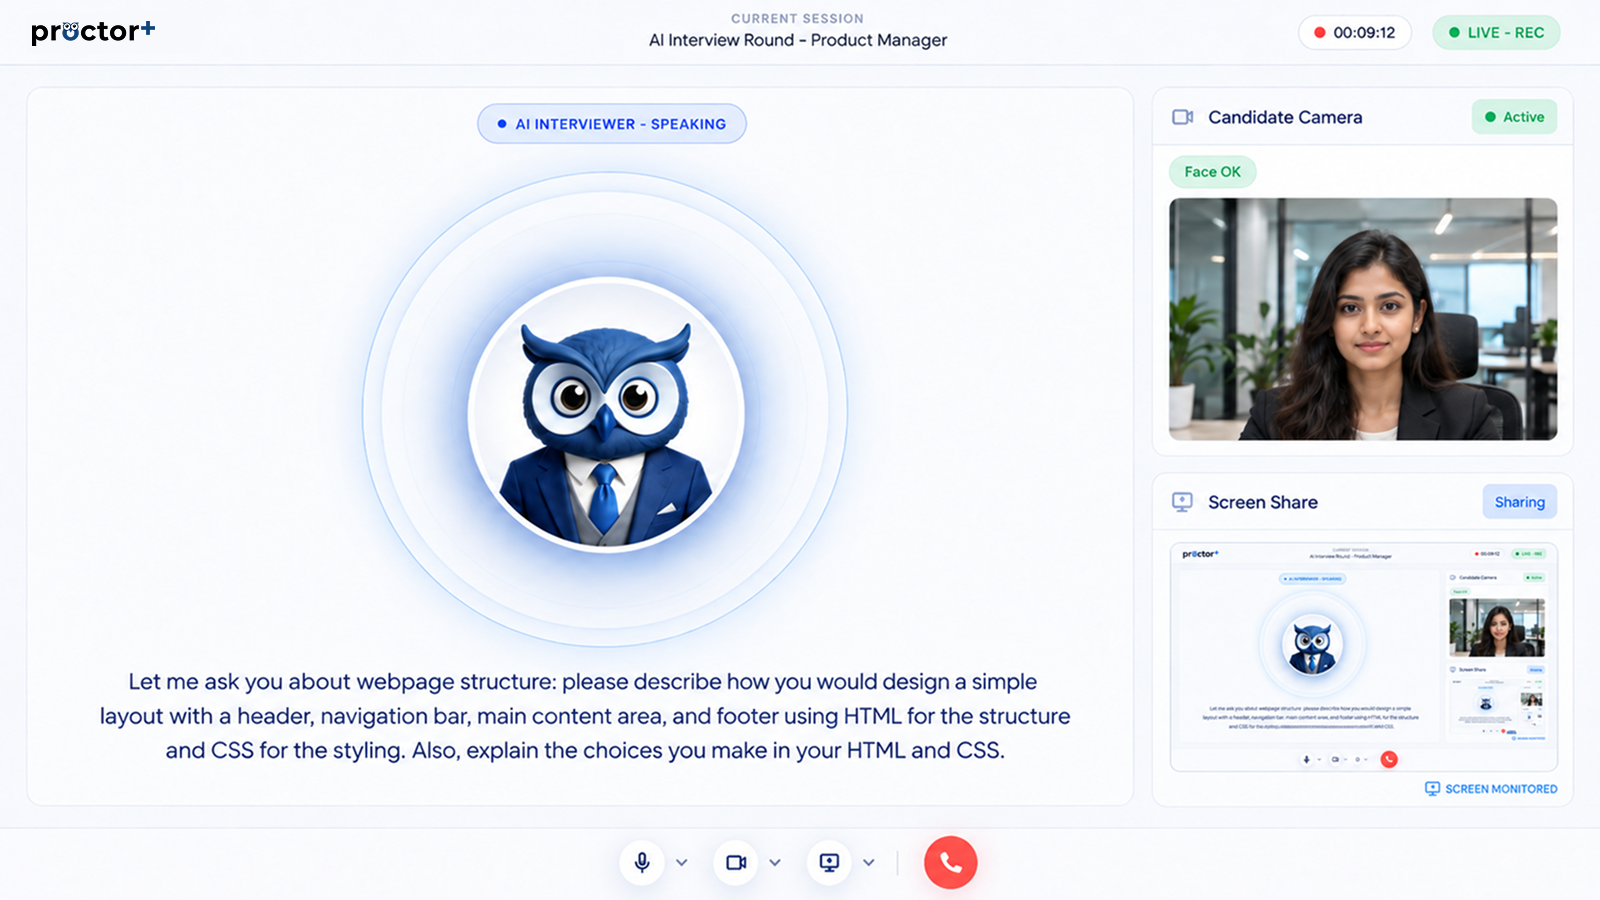1600x900 pixels.
Task: Click the Screen Share panel monitor icon
Action: pyautogui.click(x=1182, y=502)
